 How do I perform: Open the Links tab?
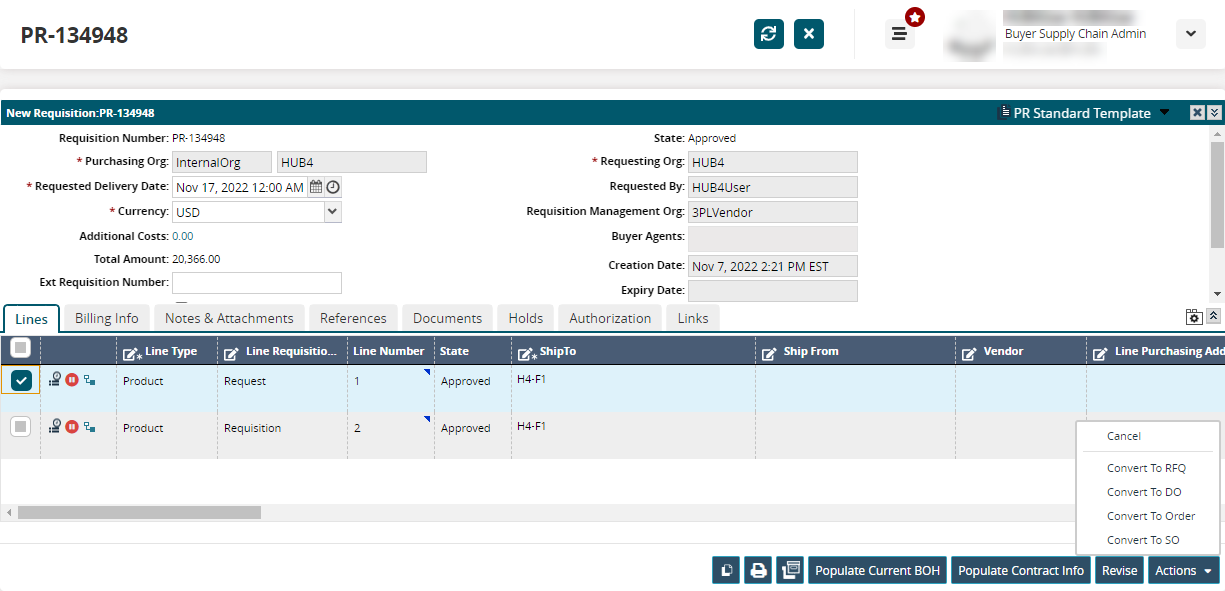coord(692,318)
